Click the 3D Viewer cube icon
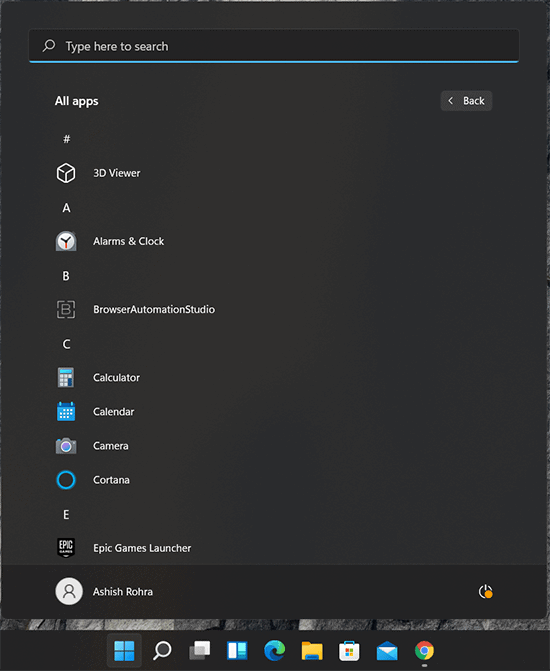The image size is (550, 671). click(66, 173)
